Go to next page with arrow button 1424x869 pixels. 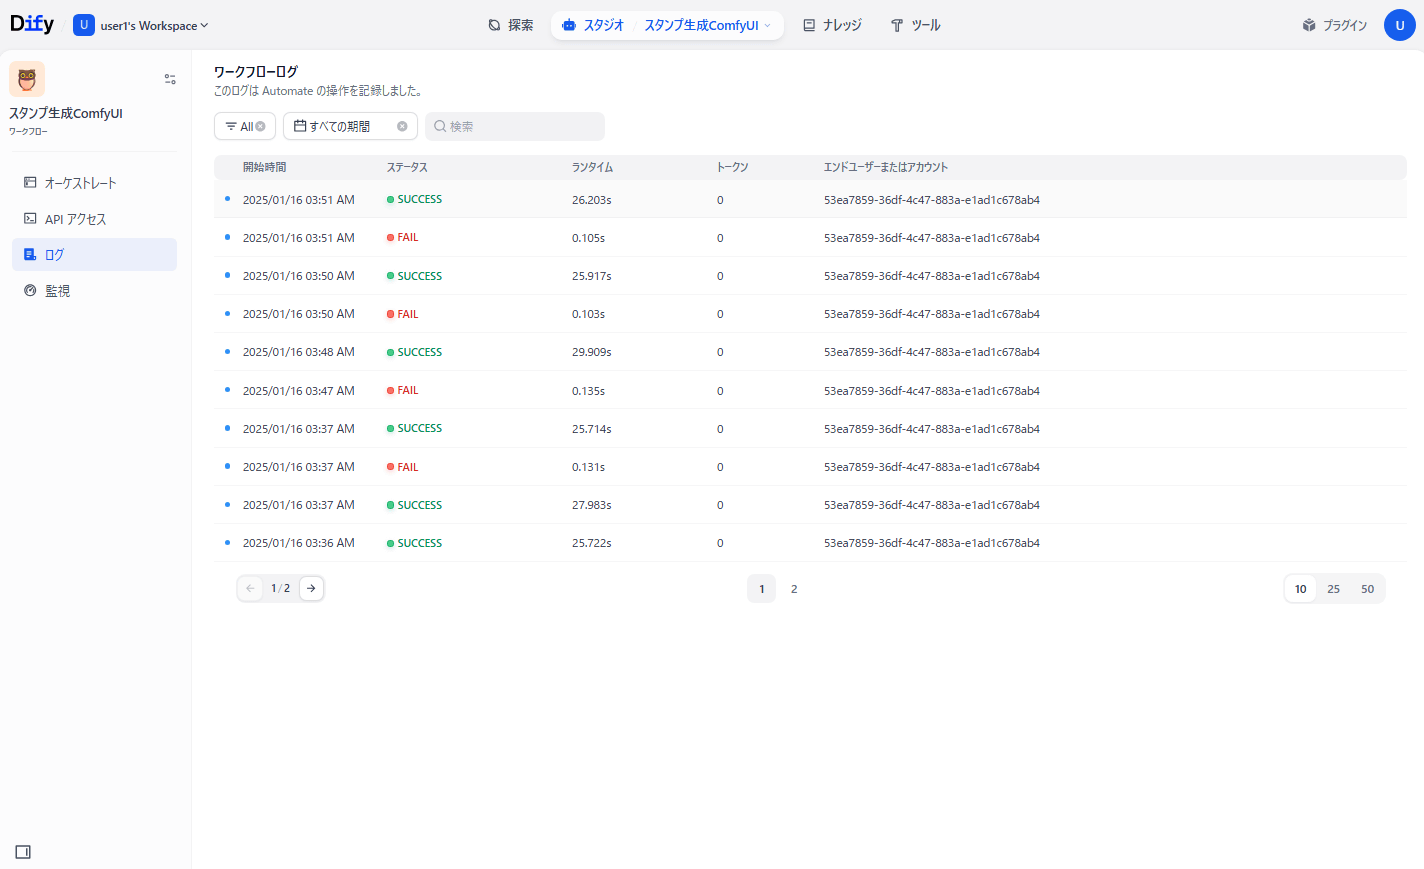(311, 589)
